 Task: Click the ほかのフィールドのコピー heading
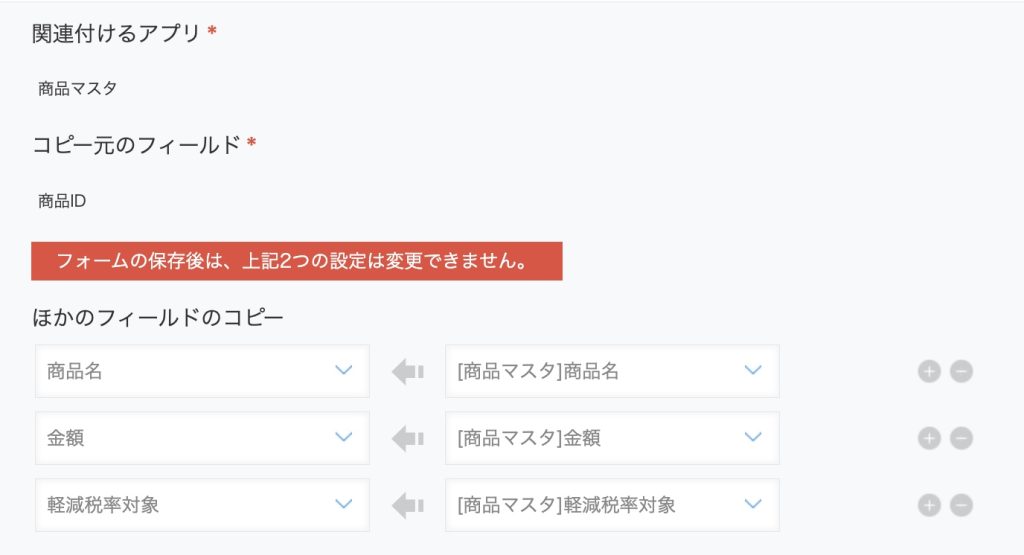[157, 317]
